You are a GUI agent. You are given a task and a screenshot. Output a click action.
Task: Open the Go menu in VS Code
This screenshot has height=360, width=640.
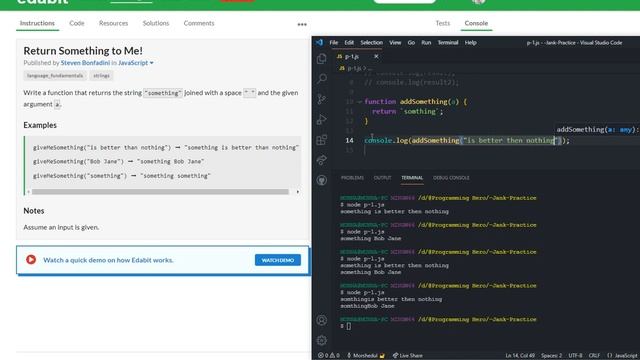411,42
